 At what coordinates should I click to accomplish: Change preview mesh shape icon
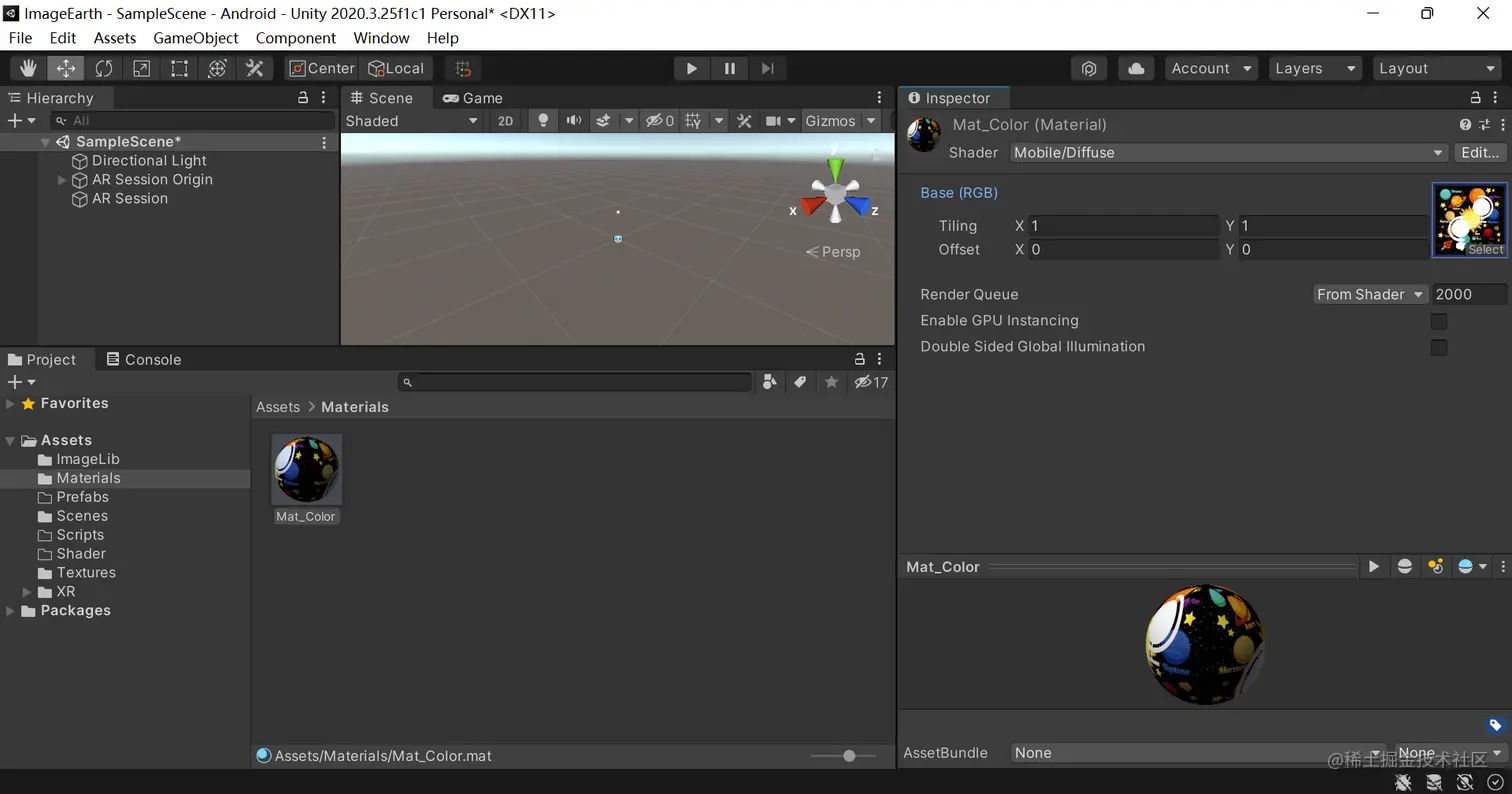coord(1405,566)
